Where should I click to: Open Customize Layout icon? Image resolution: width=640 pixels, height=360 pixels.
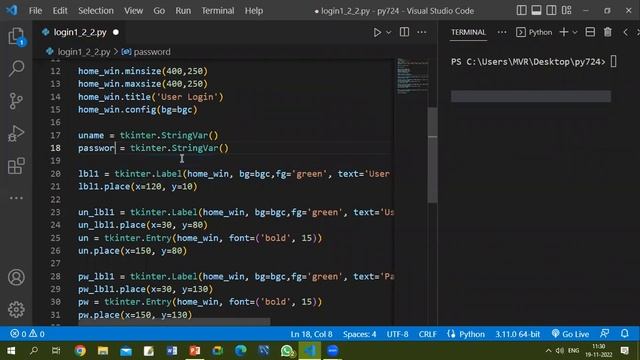[567, 10]
